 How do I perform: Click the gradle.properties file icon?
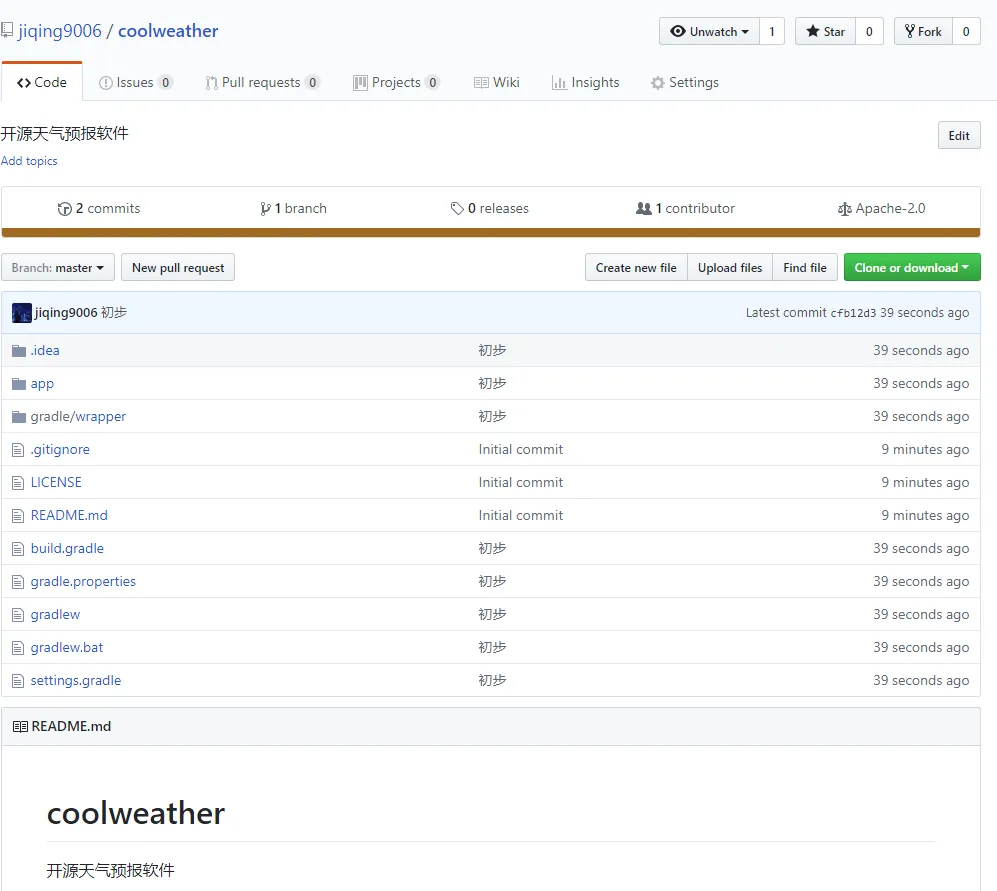click(18, 582)
